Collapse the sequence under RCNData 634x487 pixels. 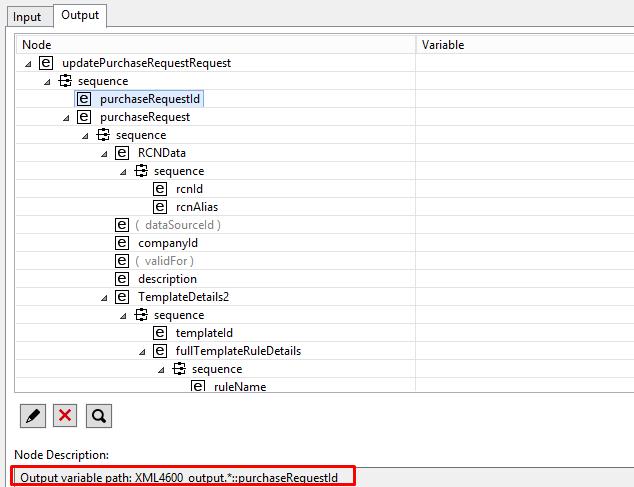[x=123, y=172]
